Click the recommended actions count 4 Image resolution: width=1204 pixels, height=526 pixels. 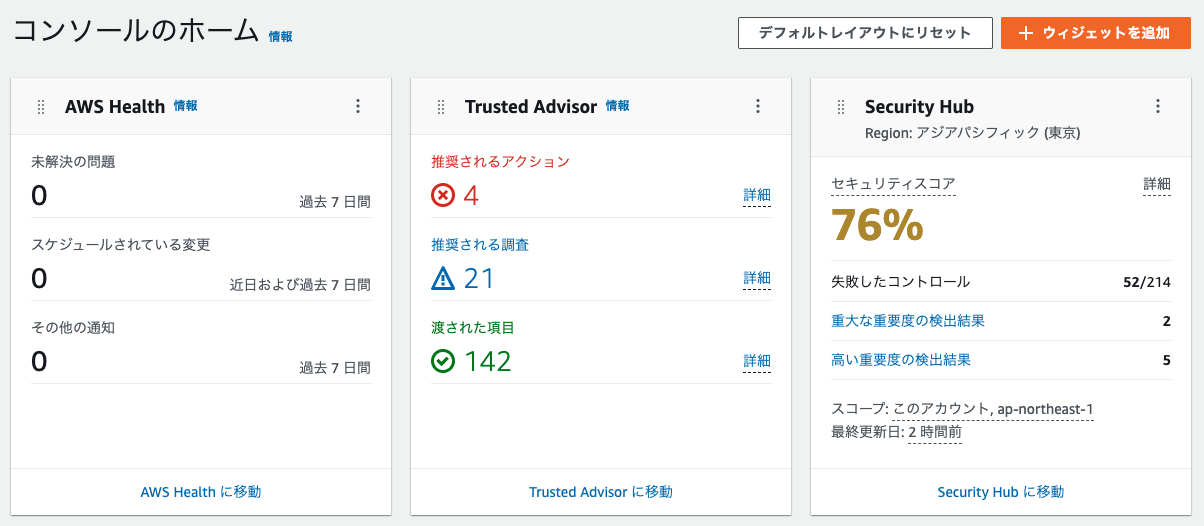point(471,195)
